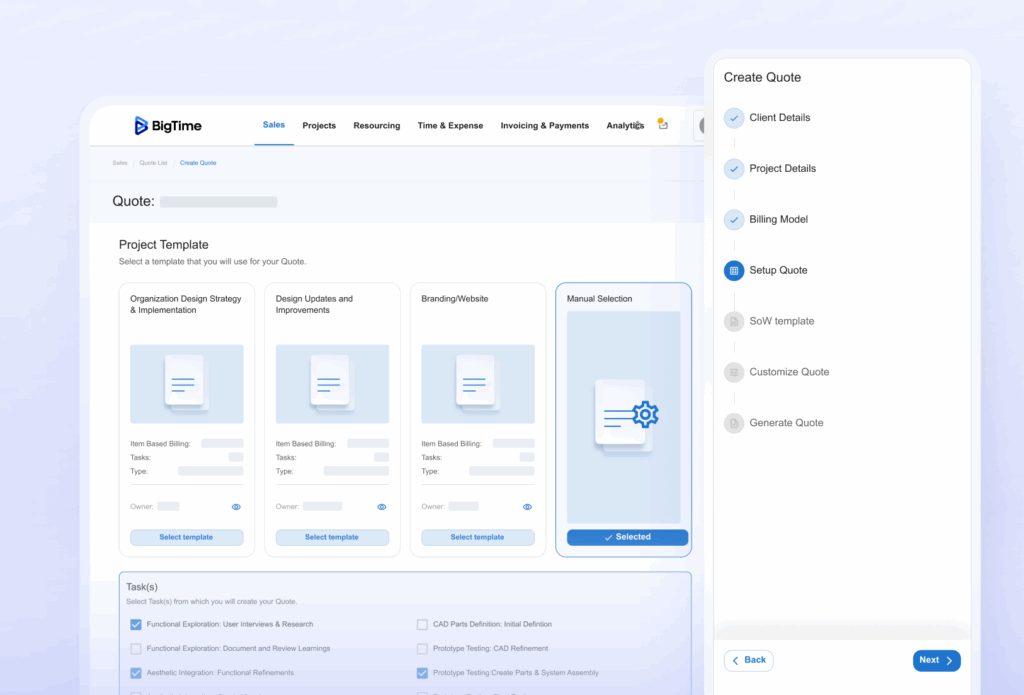Switch to the Projects tab
The width and height of the screenshot is (1024, 695).
[x=319, y=126]
